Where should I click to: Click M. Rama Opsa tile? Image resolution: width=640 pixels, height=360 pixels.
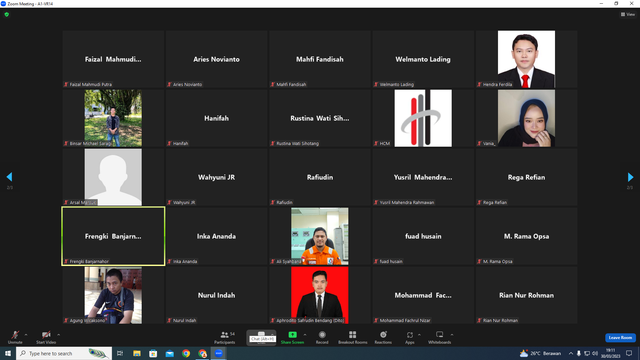point(526,236)
